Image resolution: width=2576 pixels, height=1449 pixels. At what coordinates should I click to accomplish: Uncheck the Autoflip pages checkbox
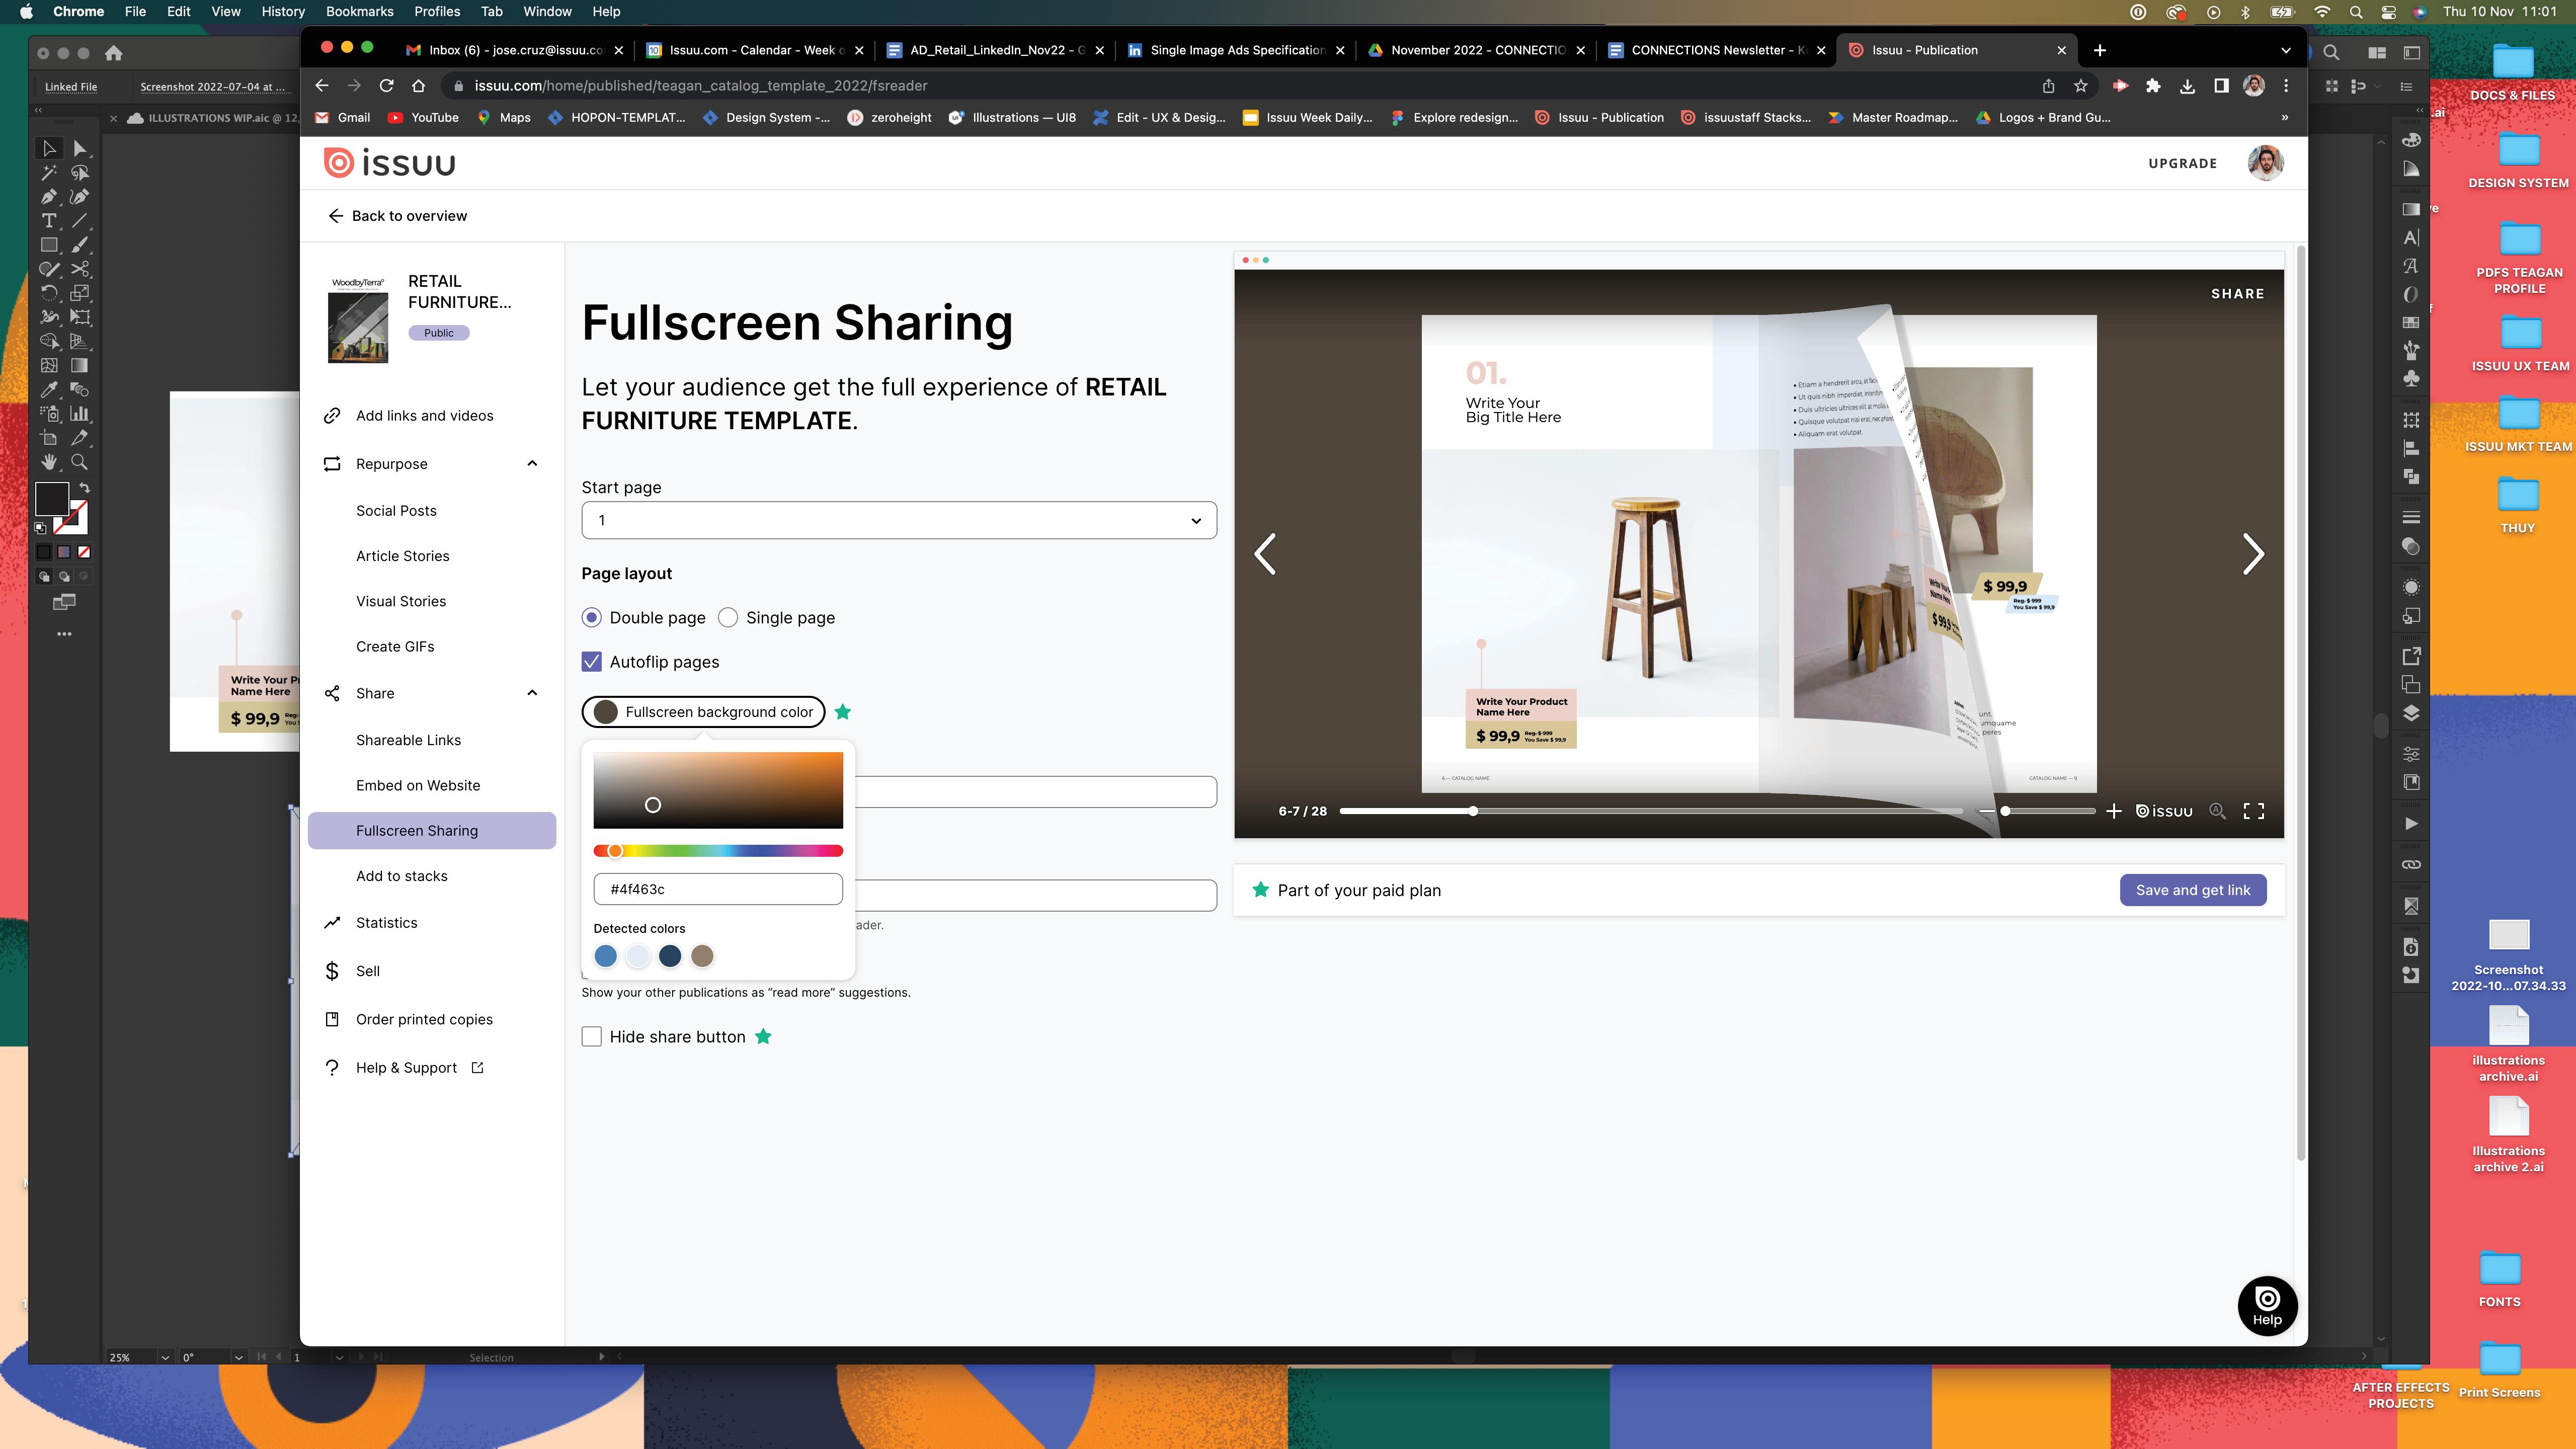pyautogui.click(x=592, y=662)
